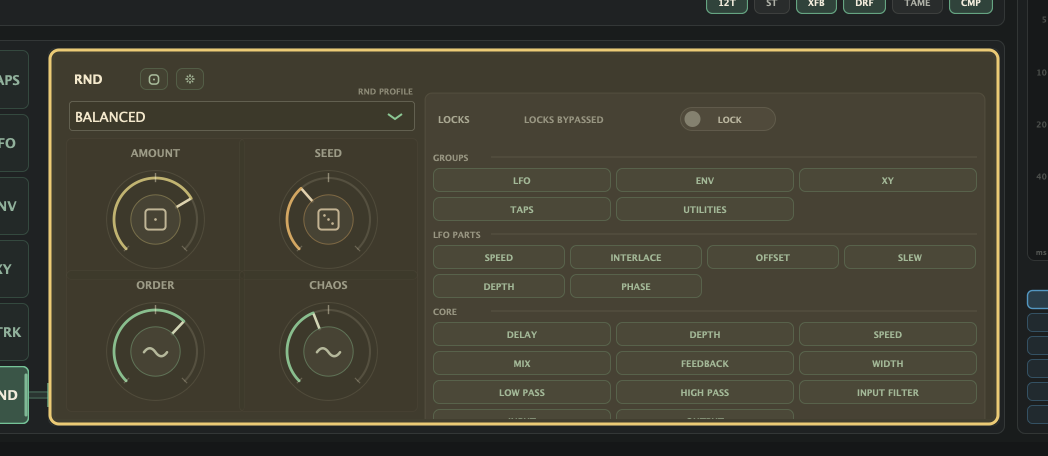Switch to the ENV side tab
1048x456 pixels.
pyautogui.click(x=13, y=206)
